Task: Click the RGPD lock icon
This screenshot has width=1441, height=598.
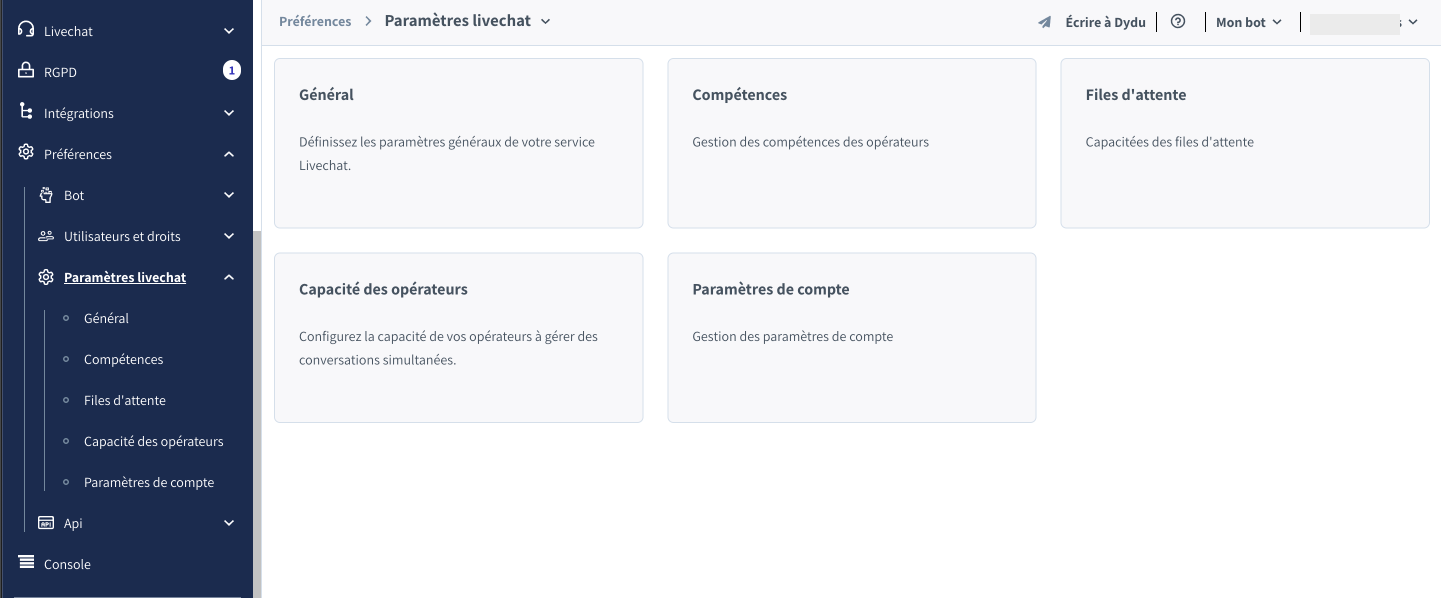Action: tap(27, 71)
